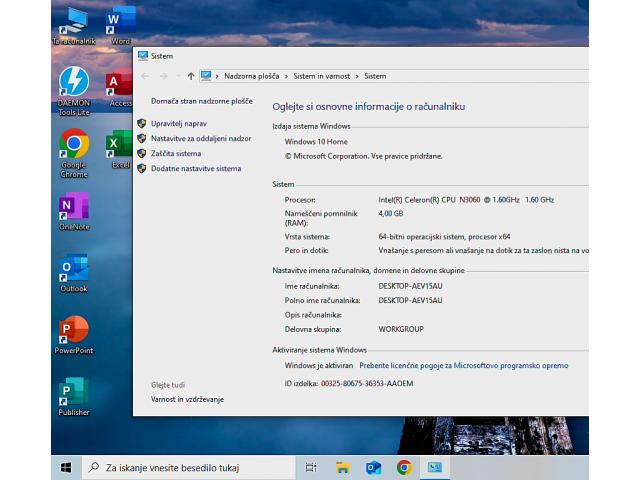Screen dimensions: 640x480
Task: Open DAEMON Tools Lite desktop shortcut
Action: [x=74, y=91]
